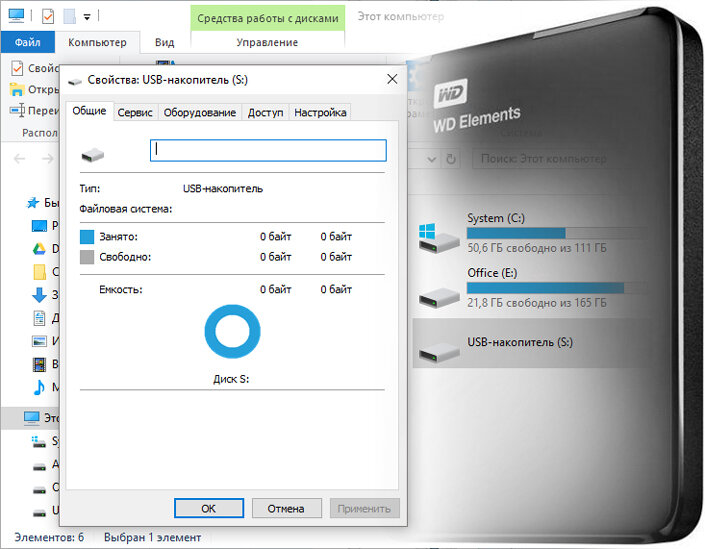Open the Доступ tab in properties
Viewport: 705px width, 549px height.
(x=265, y=112)
